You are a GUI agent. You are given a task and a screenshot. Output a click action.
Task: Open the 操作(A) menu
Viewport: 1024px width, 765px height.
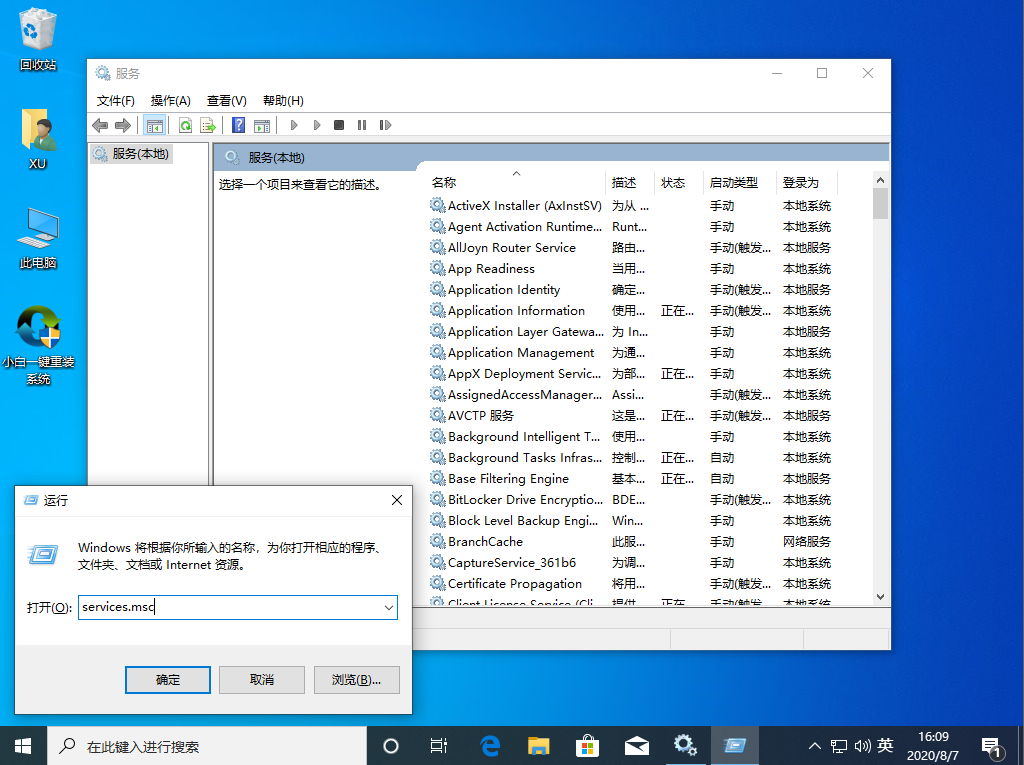[170, 100]
